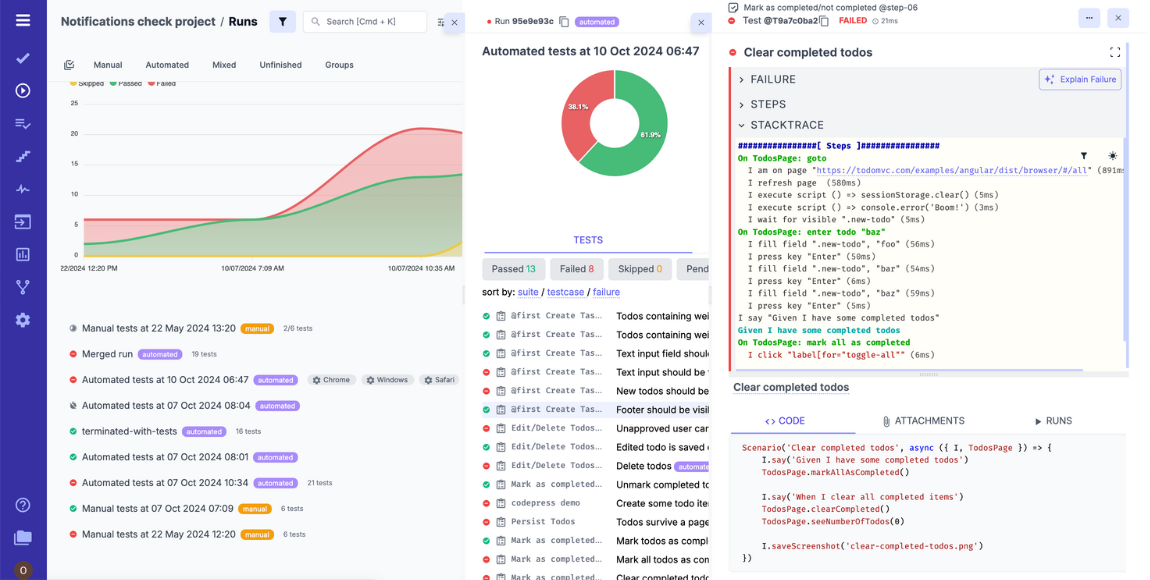Click the Explain Failure button

1079,79
